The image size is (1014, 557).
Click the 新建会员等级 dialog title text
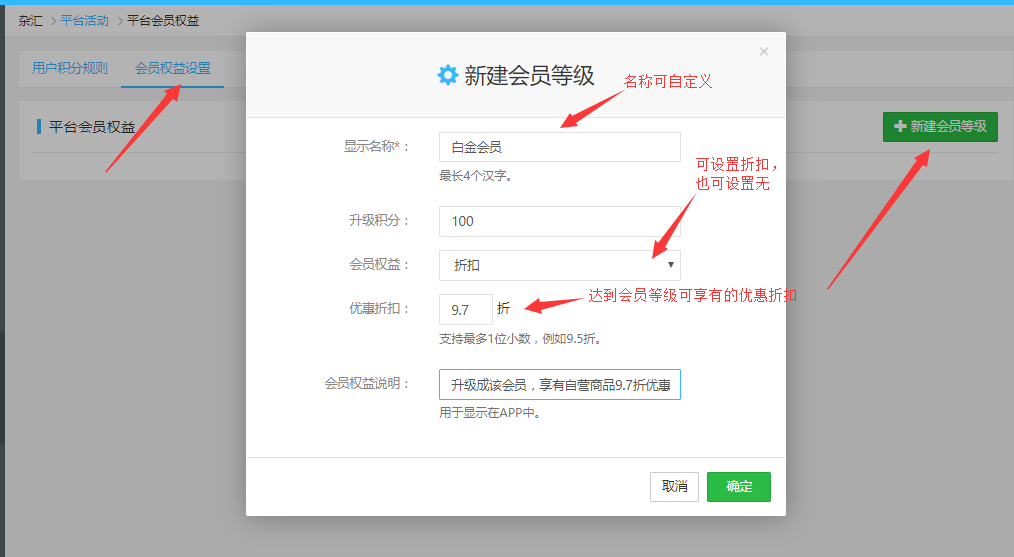tap(529, 75)
